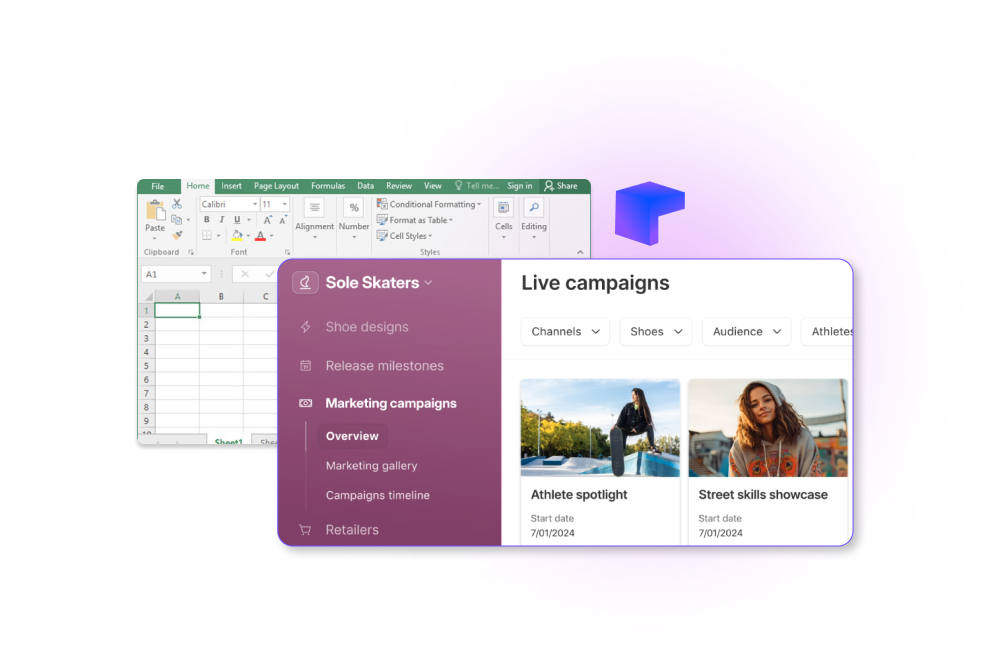Open the Font Color dropdown arrow
Screen dimensions: 989x671
coord(272,236)
